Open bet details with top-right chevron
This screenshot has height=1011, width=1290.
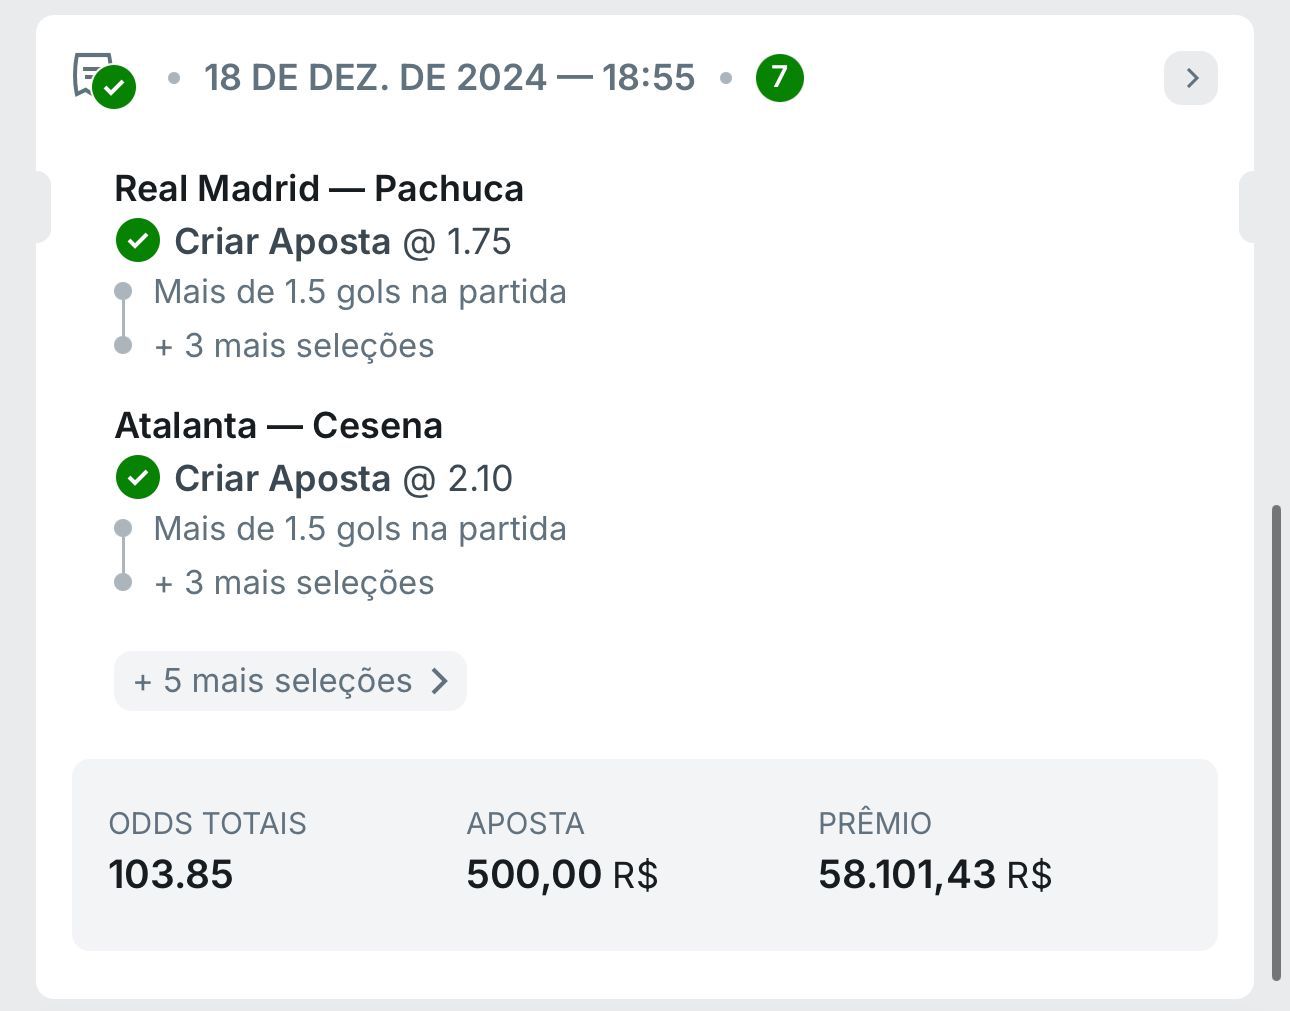pos(1191,78)
